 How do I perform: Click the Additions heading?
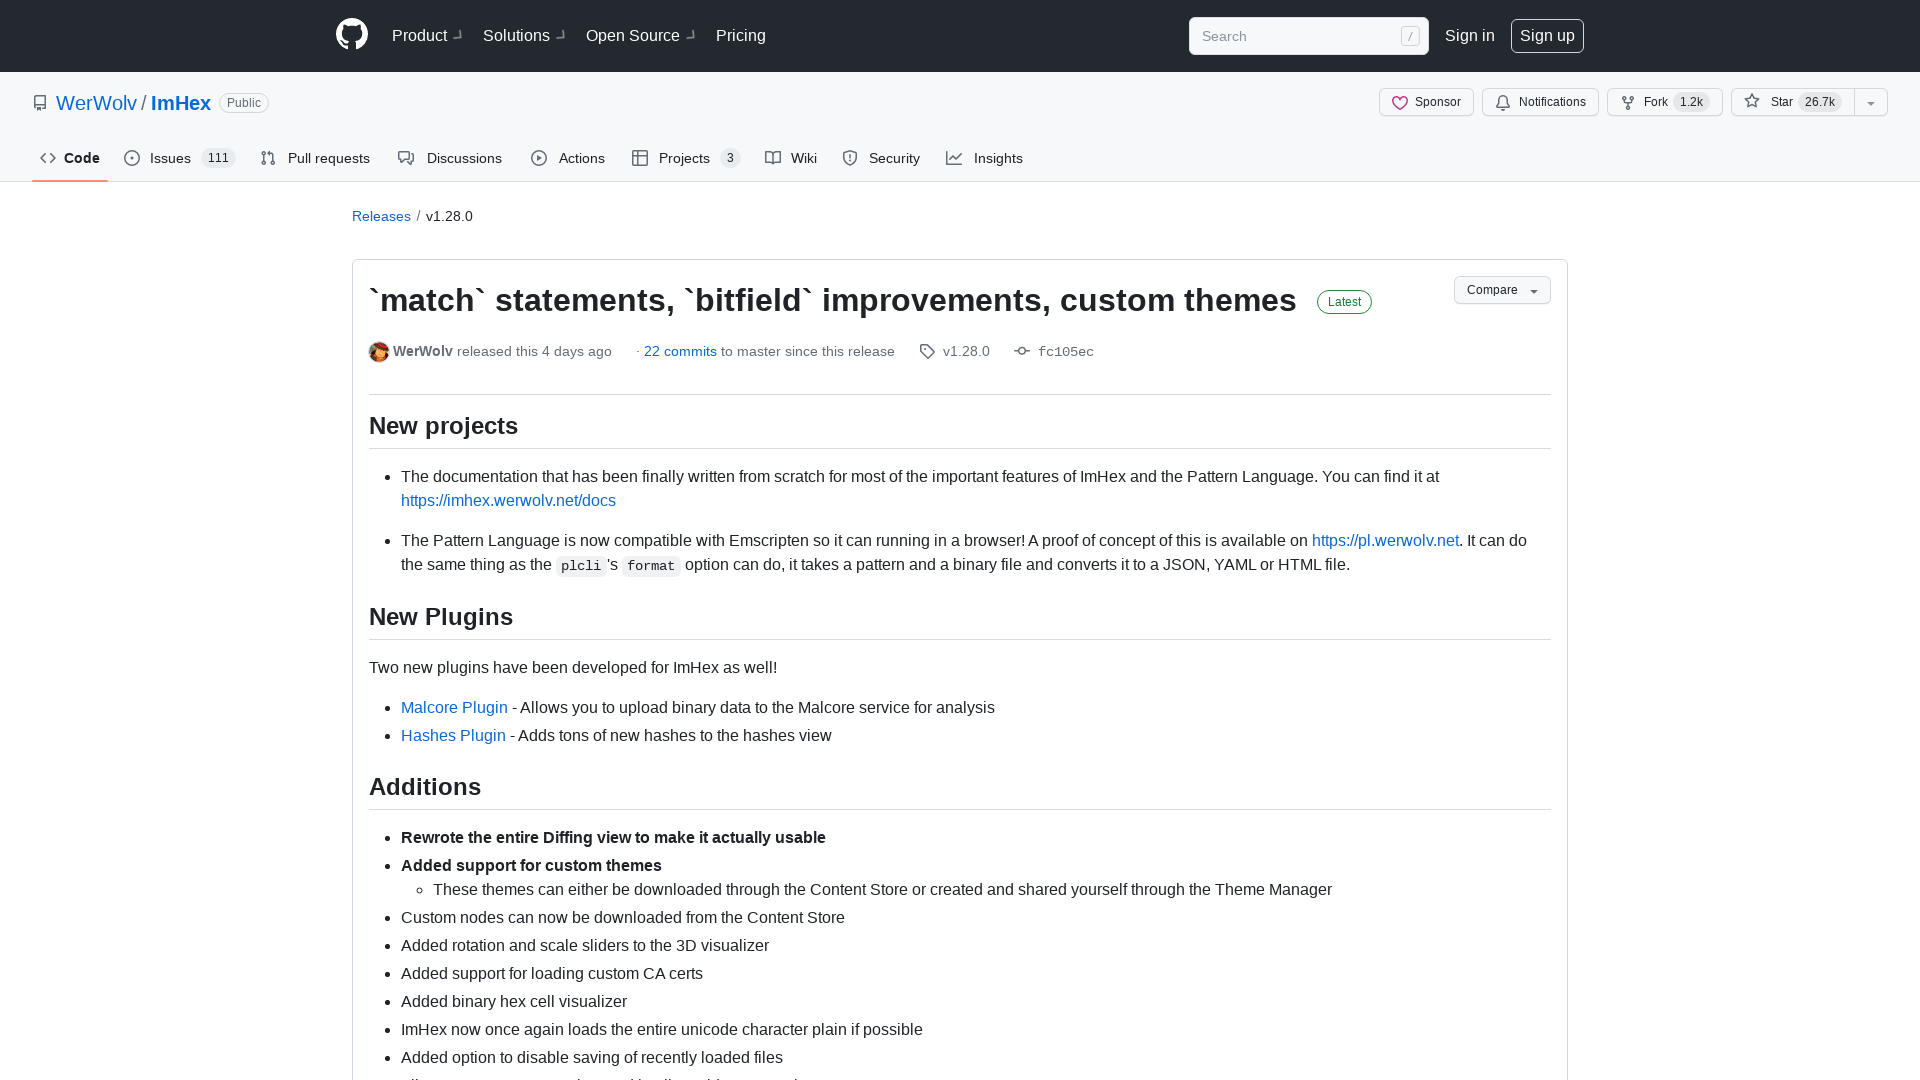[425, 787]
